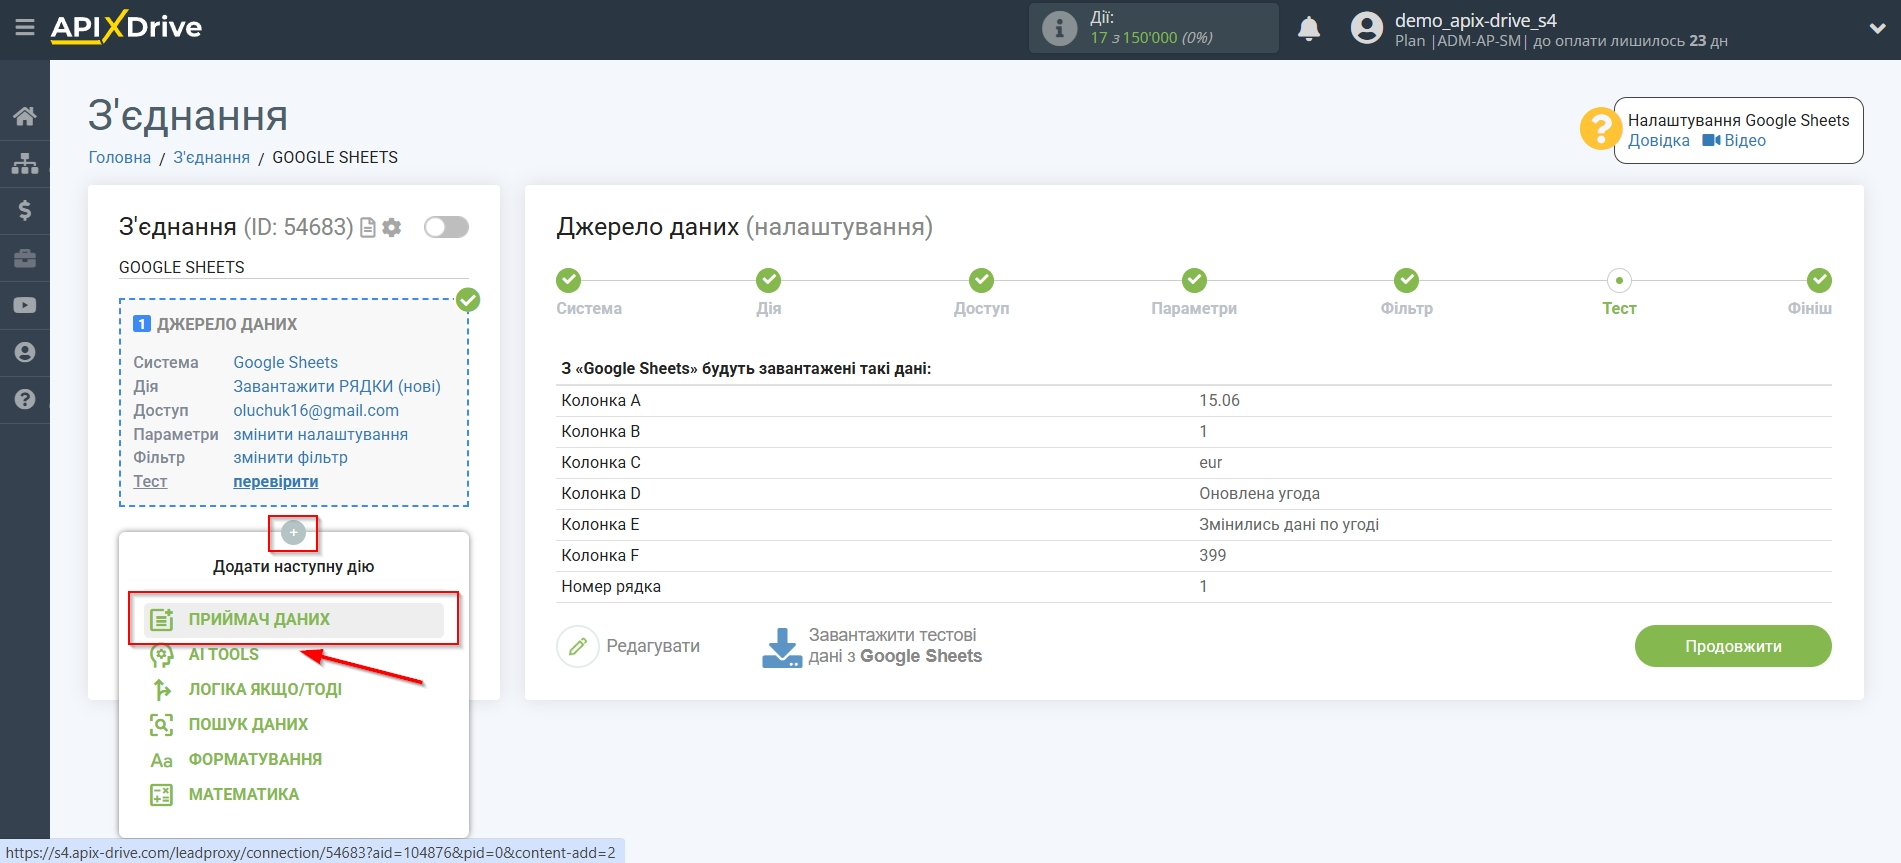Select ПРИЙМАЧ ДАНИХ menu item
This screenshot has height=863, width=1901.
click(294, 620)
